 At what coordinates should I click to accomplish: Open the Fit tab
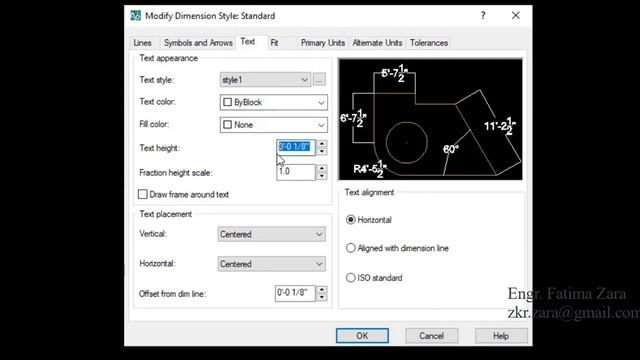coord(274,43)
